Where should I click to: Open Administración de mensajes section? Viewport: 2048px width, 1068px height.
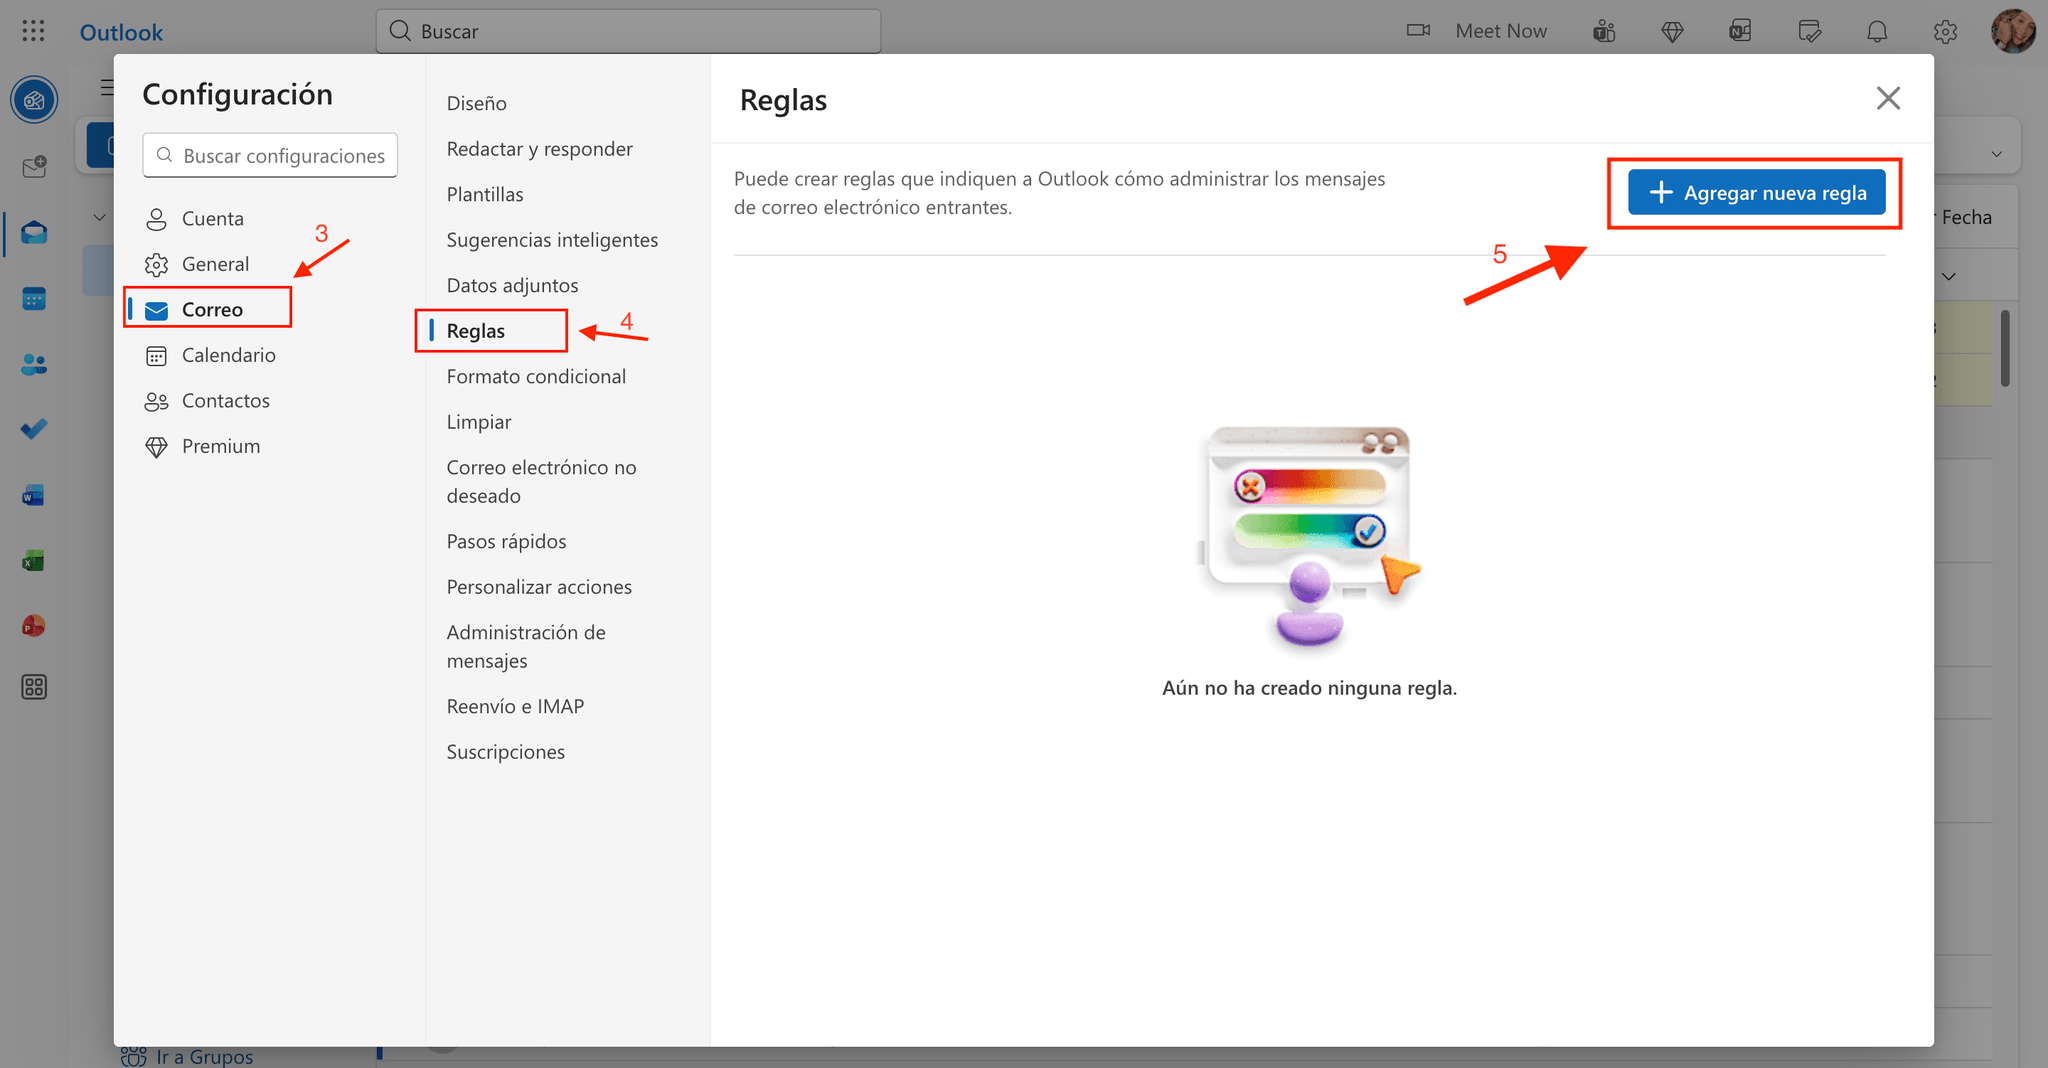click(526, 646)
